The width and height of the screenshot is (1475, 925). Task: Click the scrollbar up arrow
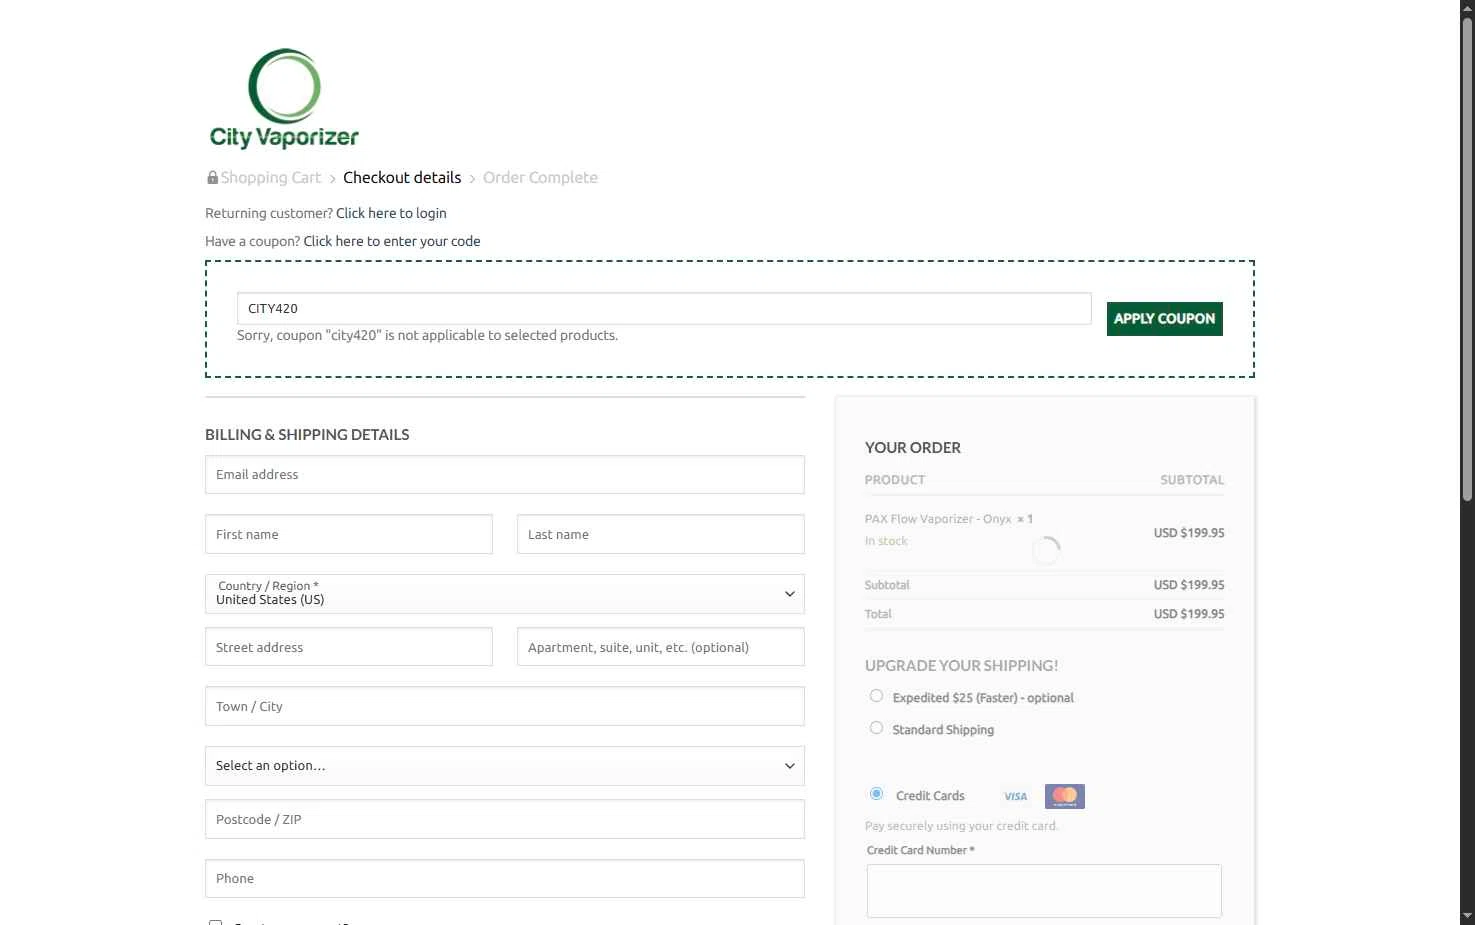[1468, 8]
